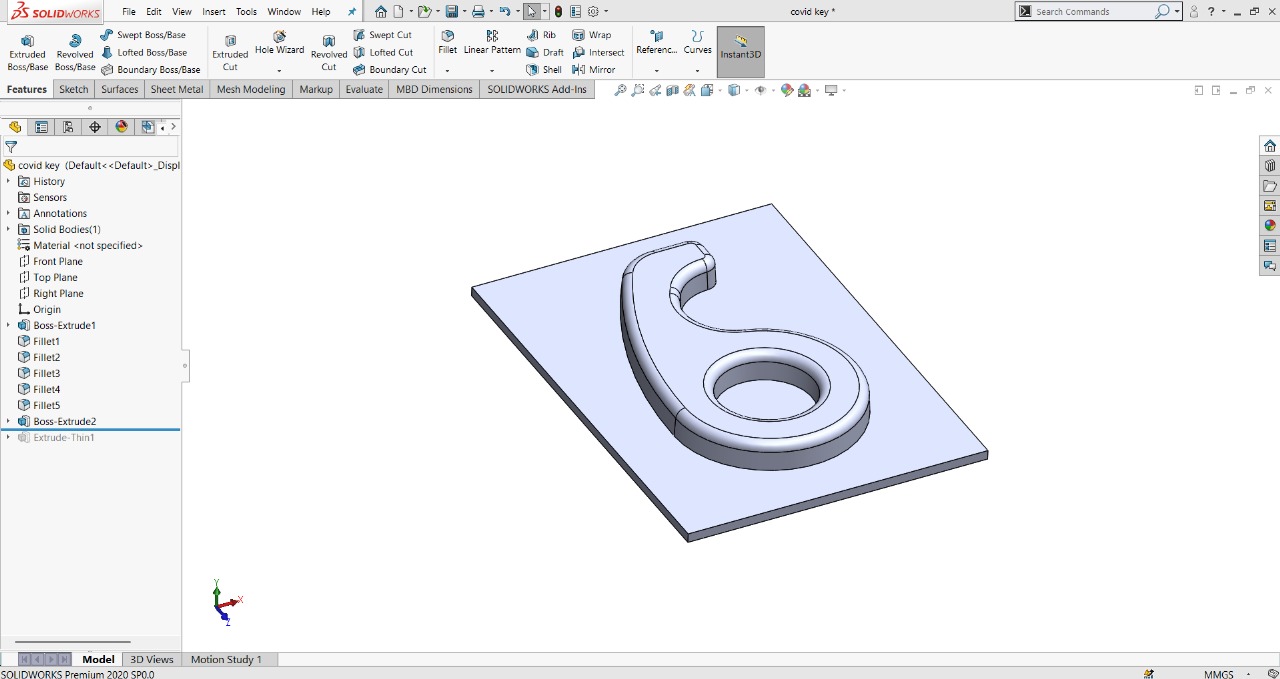Select the Linear Pattern tool
The width and height of the screenshot is (1280, 679).
(492, 43)
